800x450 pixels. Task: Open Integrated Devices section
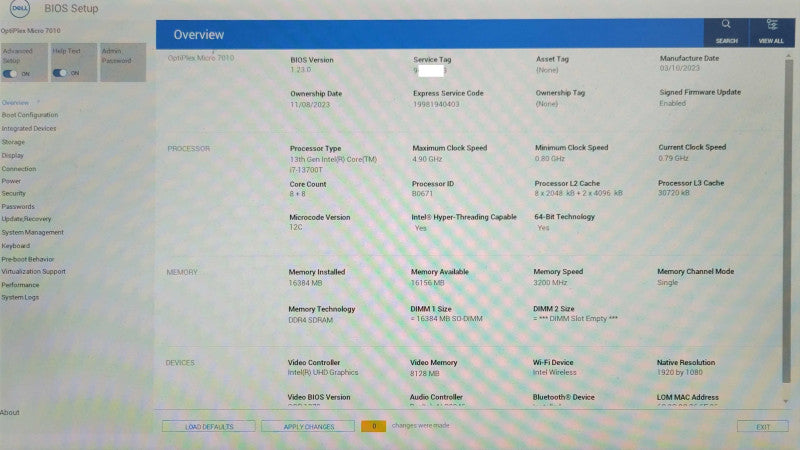(29, 129)
